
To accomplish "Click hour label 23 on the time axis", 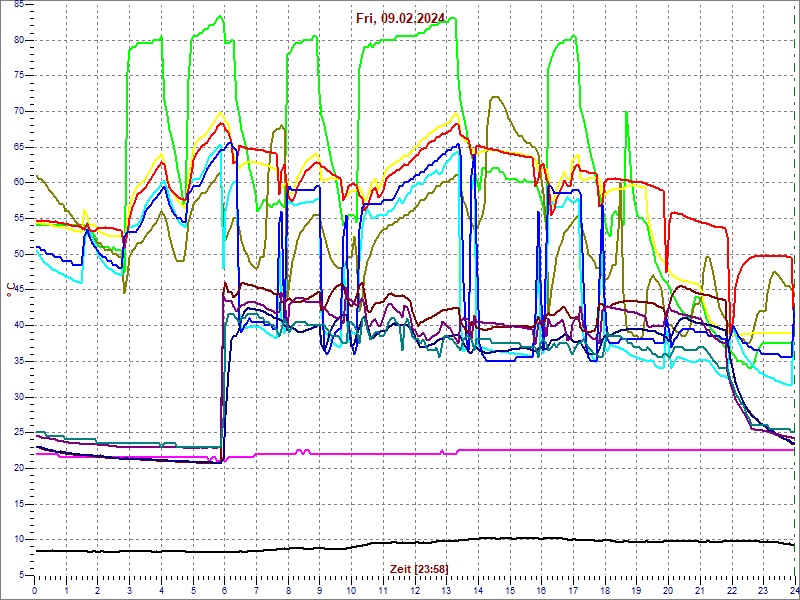I will click(x=762, y=590).
